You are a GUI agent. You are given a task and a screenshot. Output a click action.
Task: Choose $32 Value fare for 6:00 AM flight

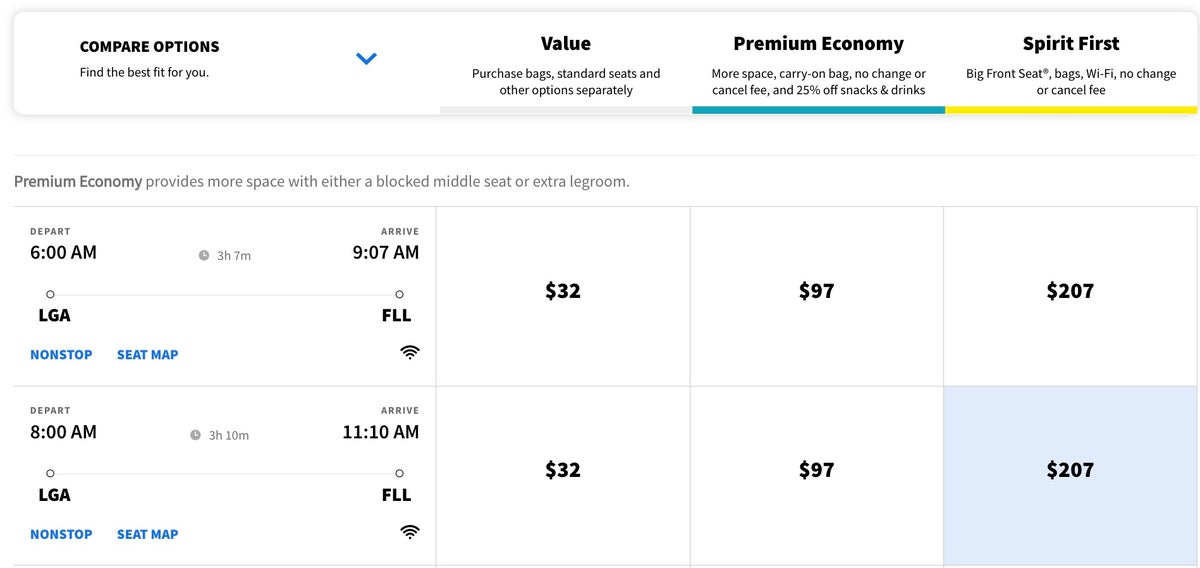tap(563, 291)
